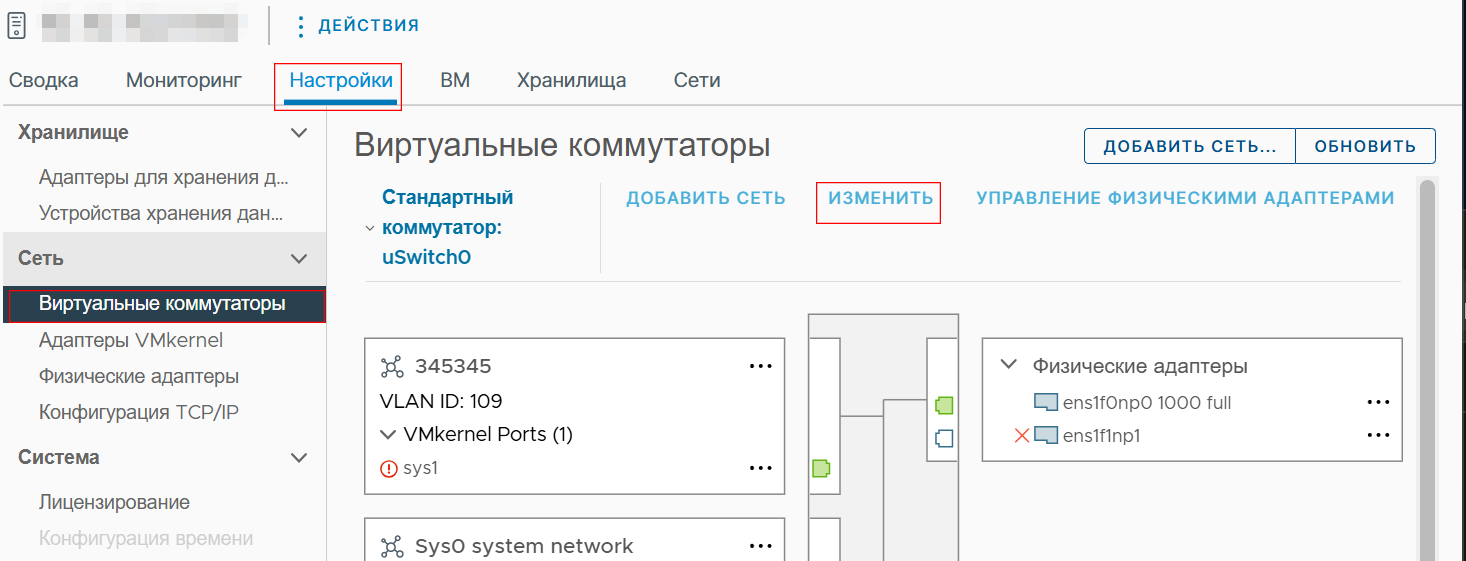Viewport: 1466px width, 561px height.
Task: Click УПРАВЛЕНИЕ ФИЗИЧЕСКИМИ АДАПТЕРАМИ link
Action: [x=1185, y=198]
